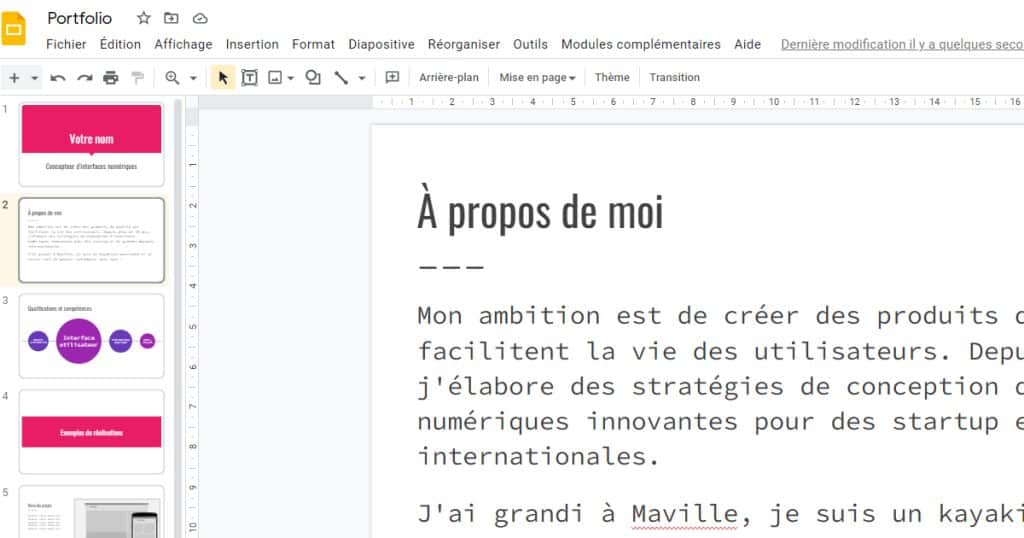Insert an image with the image icon
The image size is (1024, 538).
pyautogui.click(x=275, y=78)
